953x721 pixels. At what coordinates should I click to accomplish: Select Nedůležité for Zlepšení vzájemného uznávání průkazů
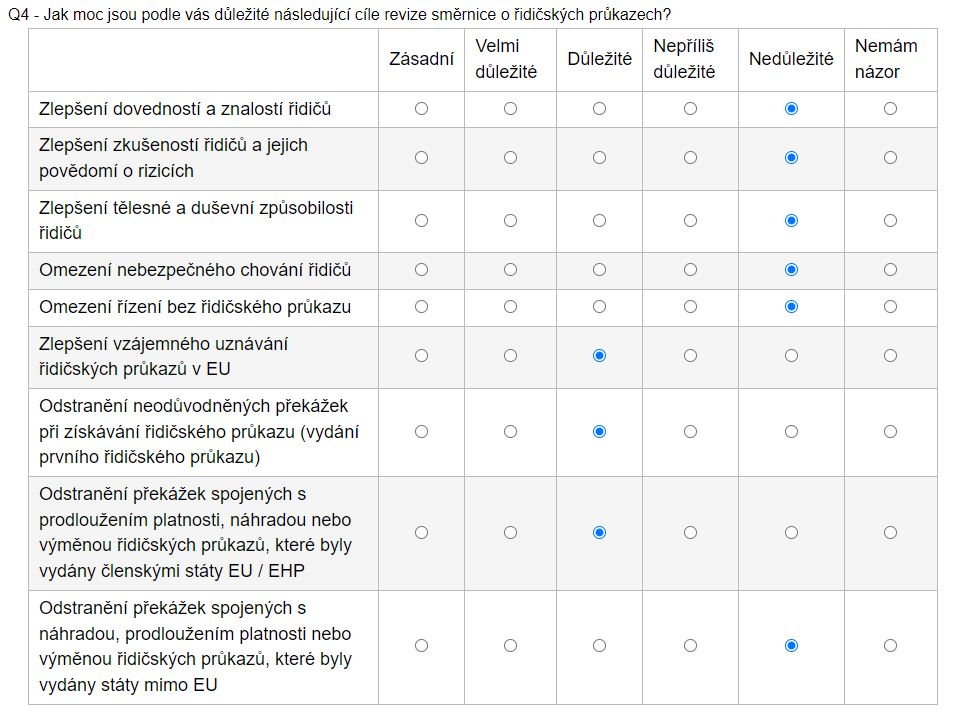pos(791,355)
